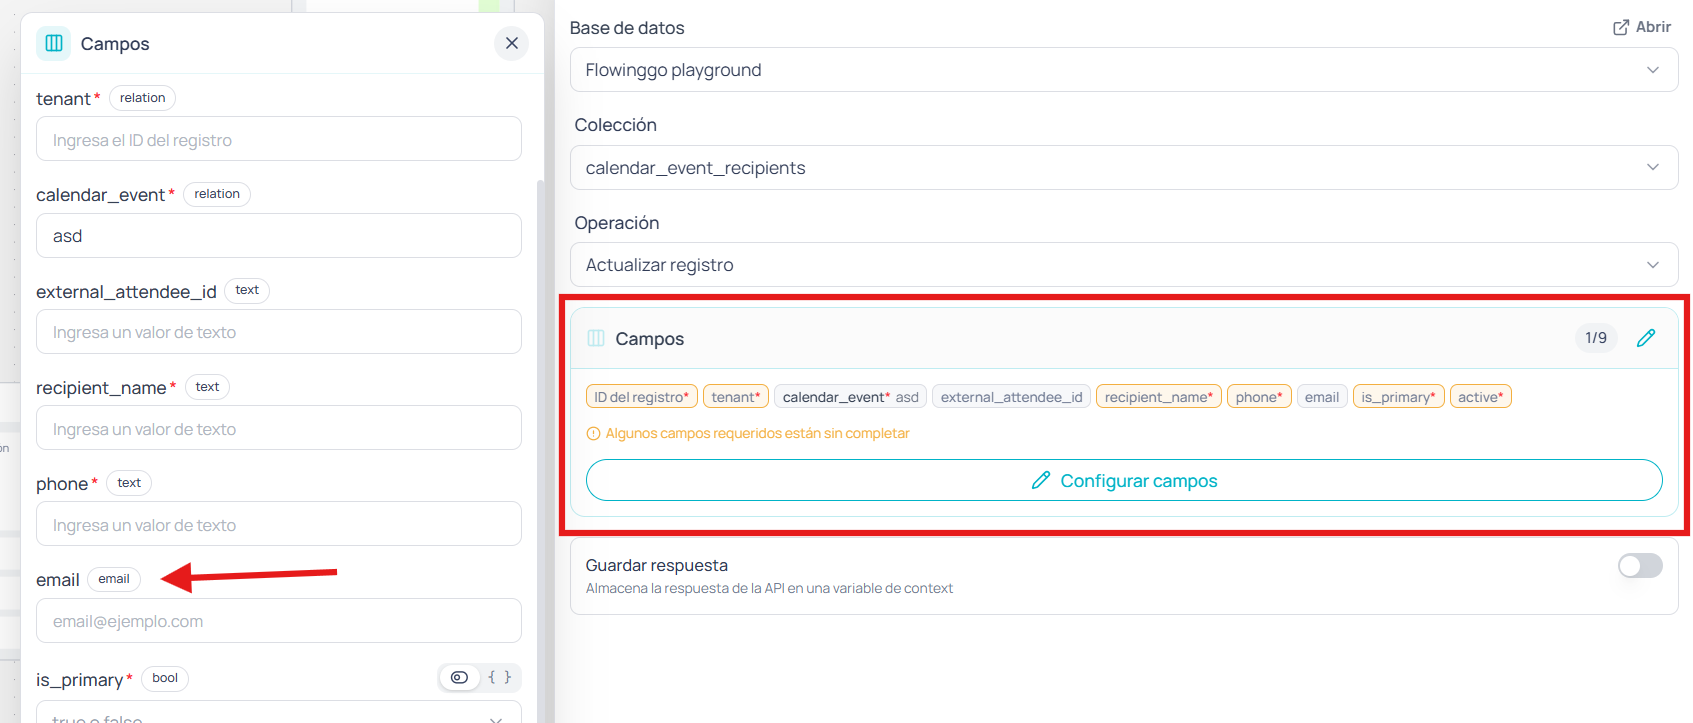Close the Campos side panel
Screen dimensions: 1693x723
tap(511, 43)
